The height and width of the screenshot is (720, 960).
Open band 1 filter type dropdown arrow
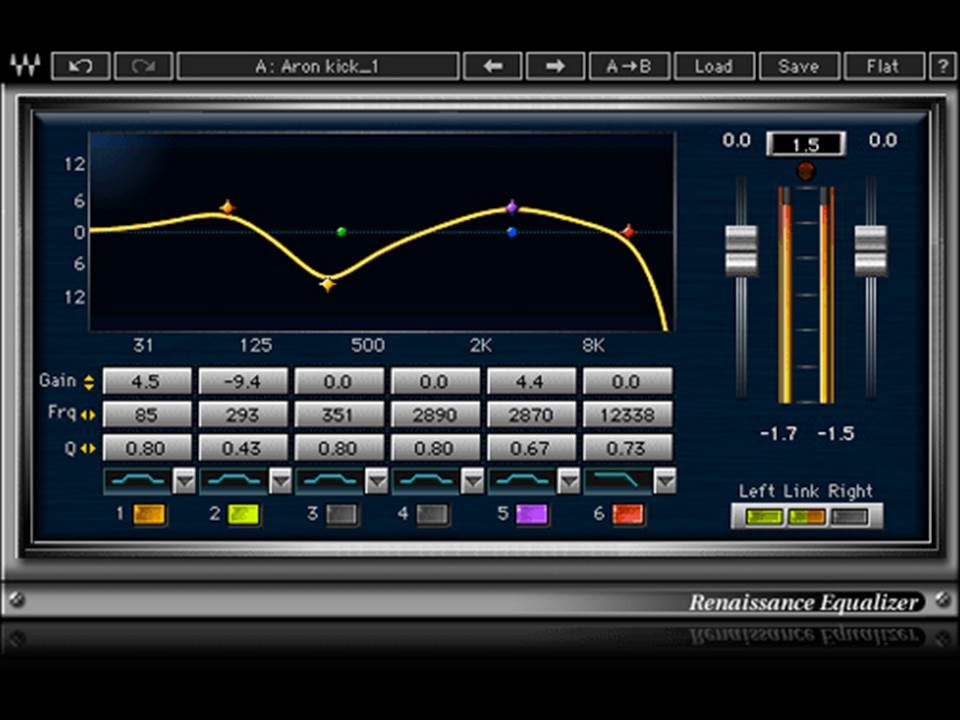coord(184,481)
